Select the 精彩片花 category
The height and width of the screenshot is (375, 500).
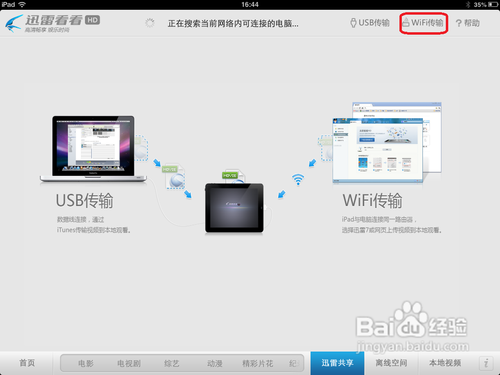click(x=258, y=363)
